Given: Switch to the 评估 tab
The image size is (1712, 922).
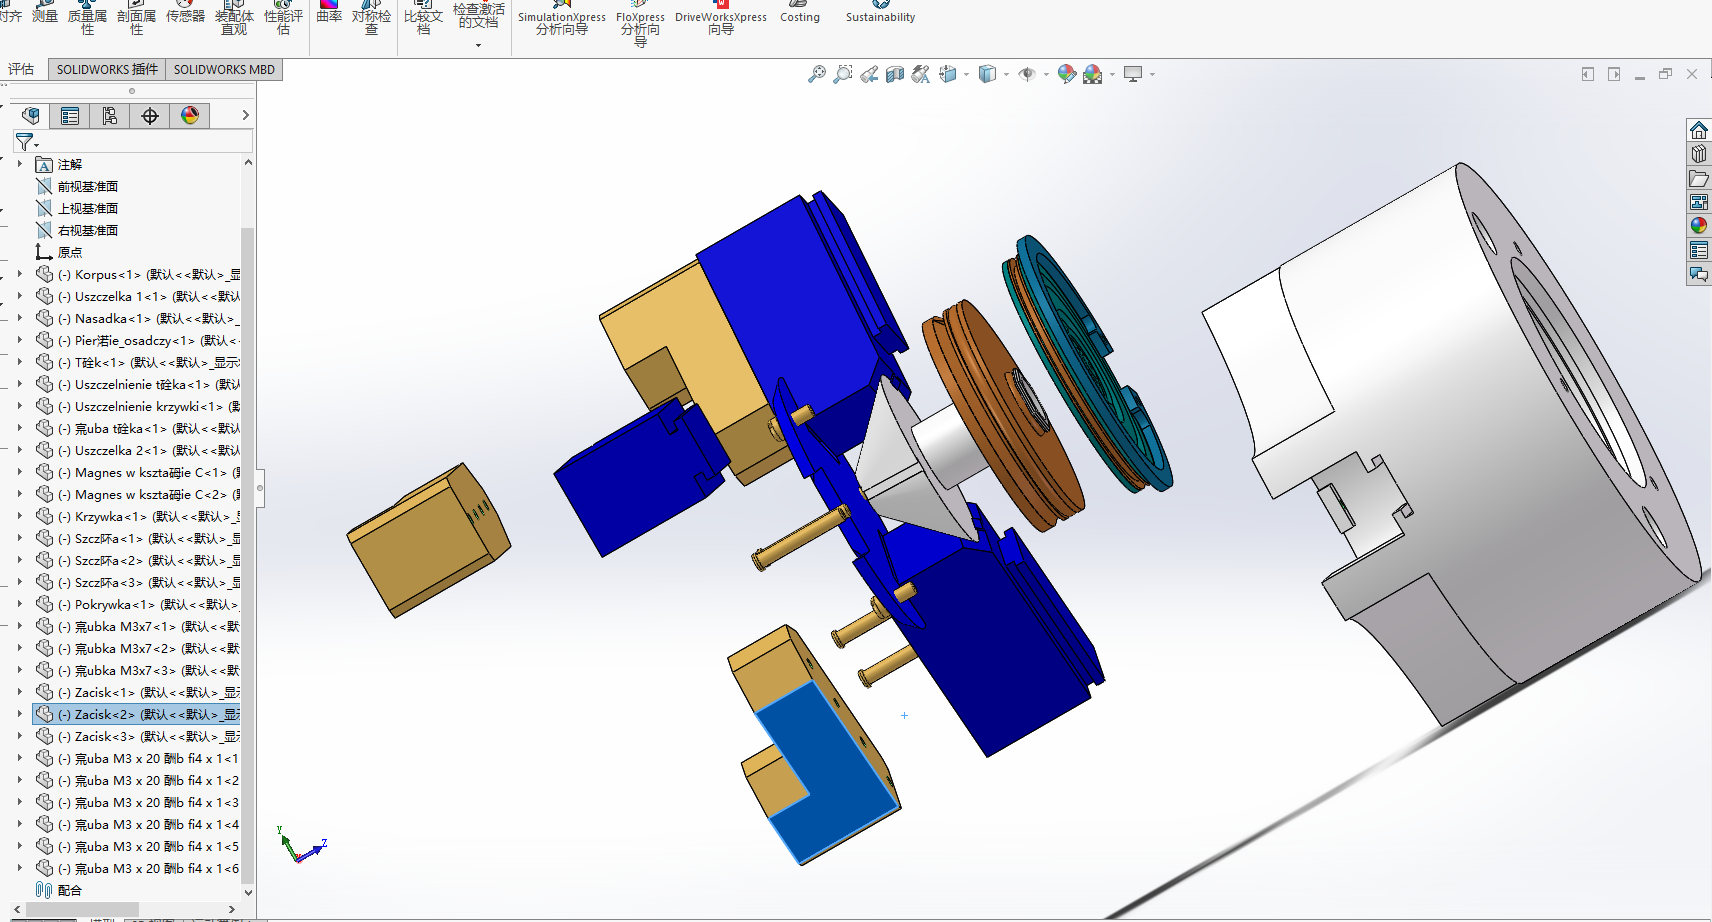Looking at the screenshot, I should point(21,69).
